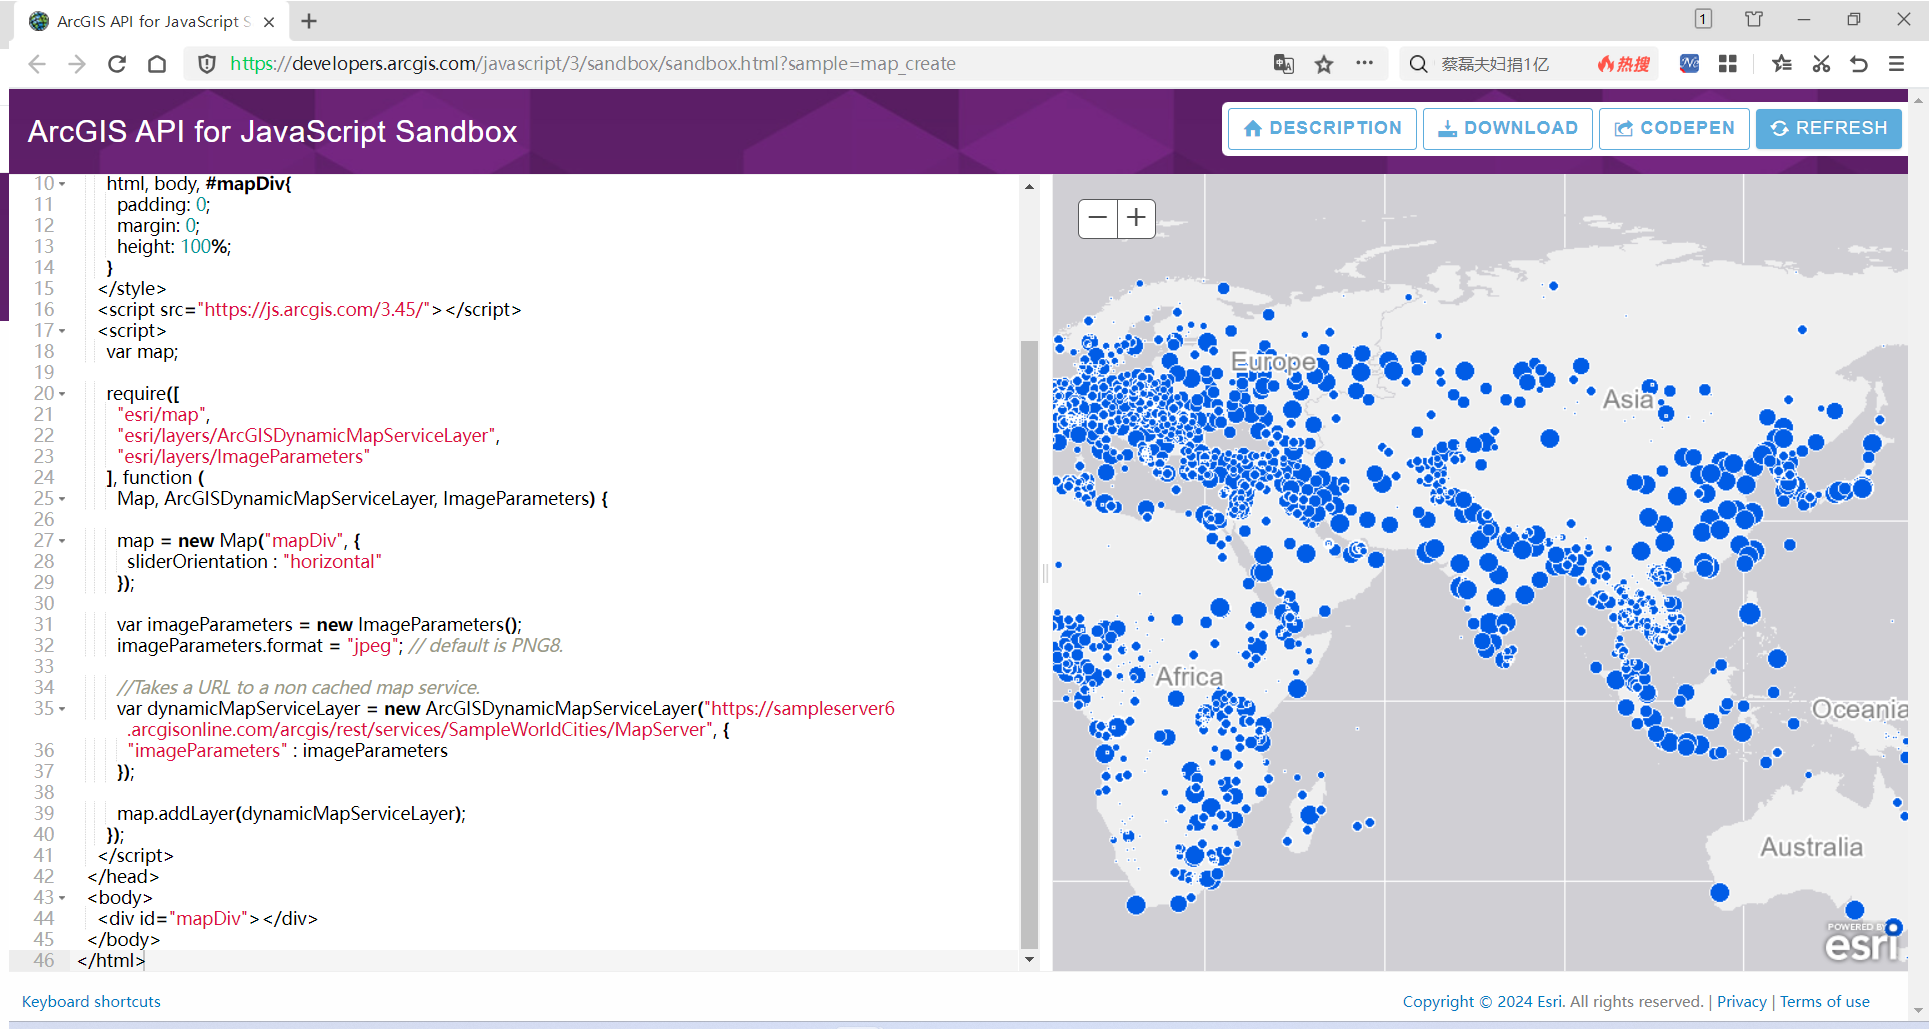Zoom in the map with plus button
This screenshot has height=1029, width=1929.
click(x=1136, y=218)
